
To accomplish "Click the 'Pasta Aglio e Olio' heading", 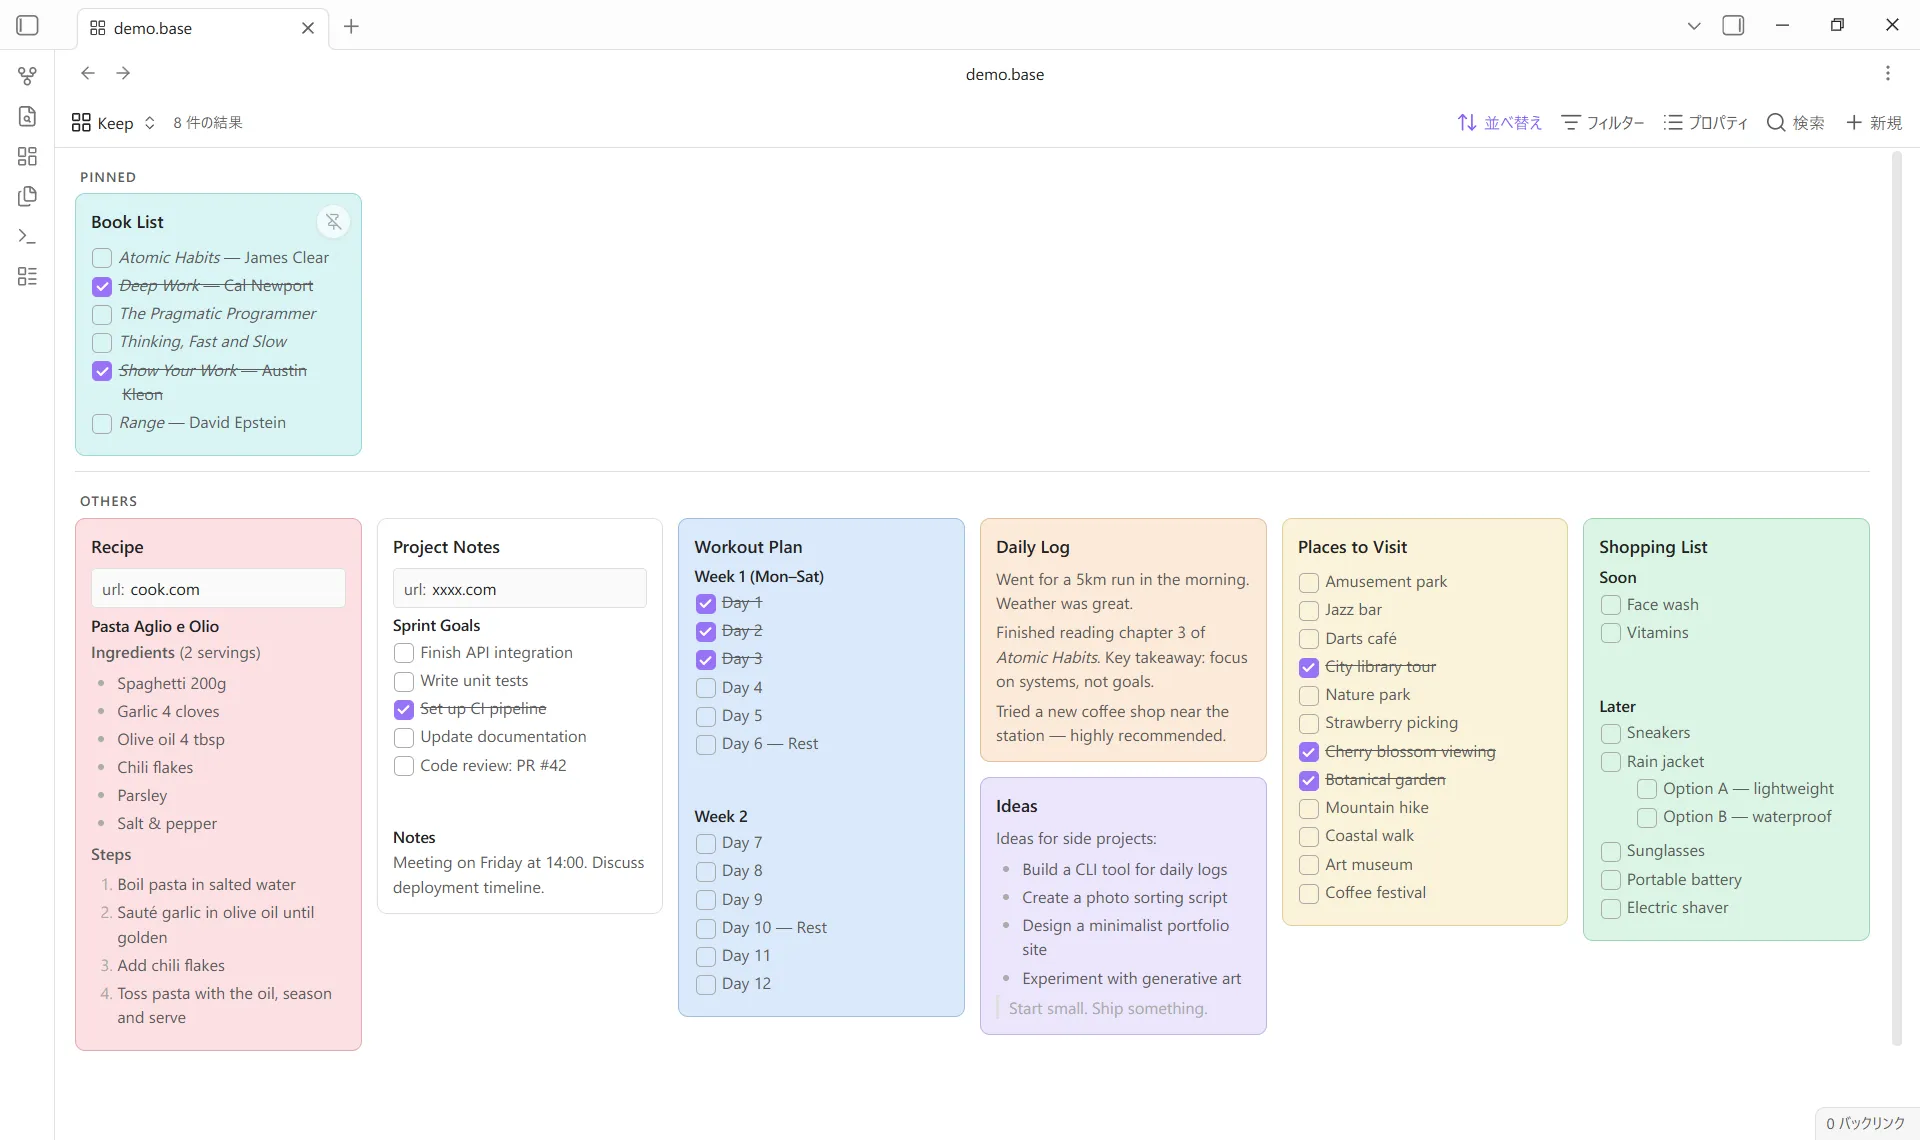I will pos(155,626).
